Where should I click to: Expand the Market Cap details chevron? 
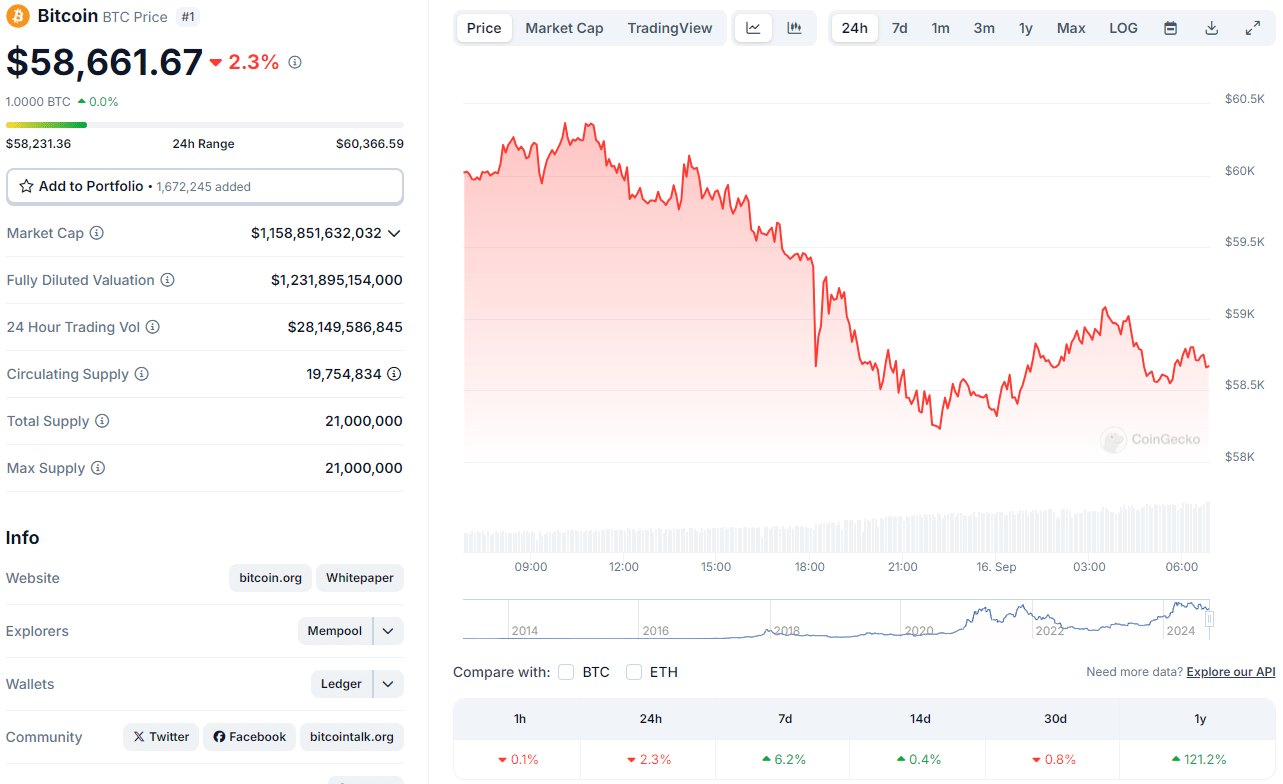[x=394, y=233]
